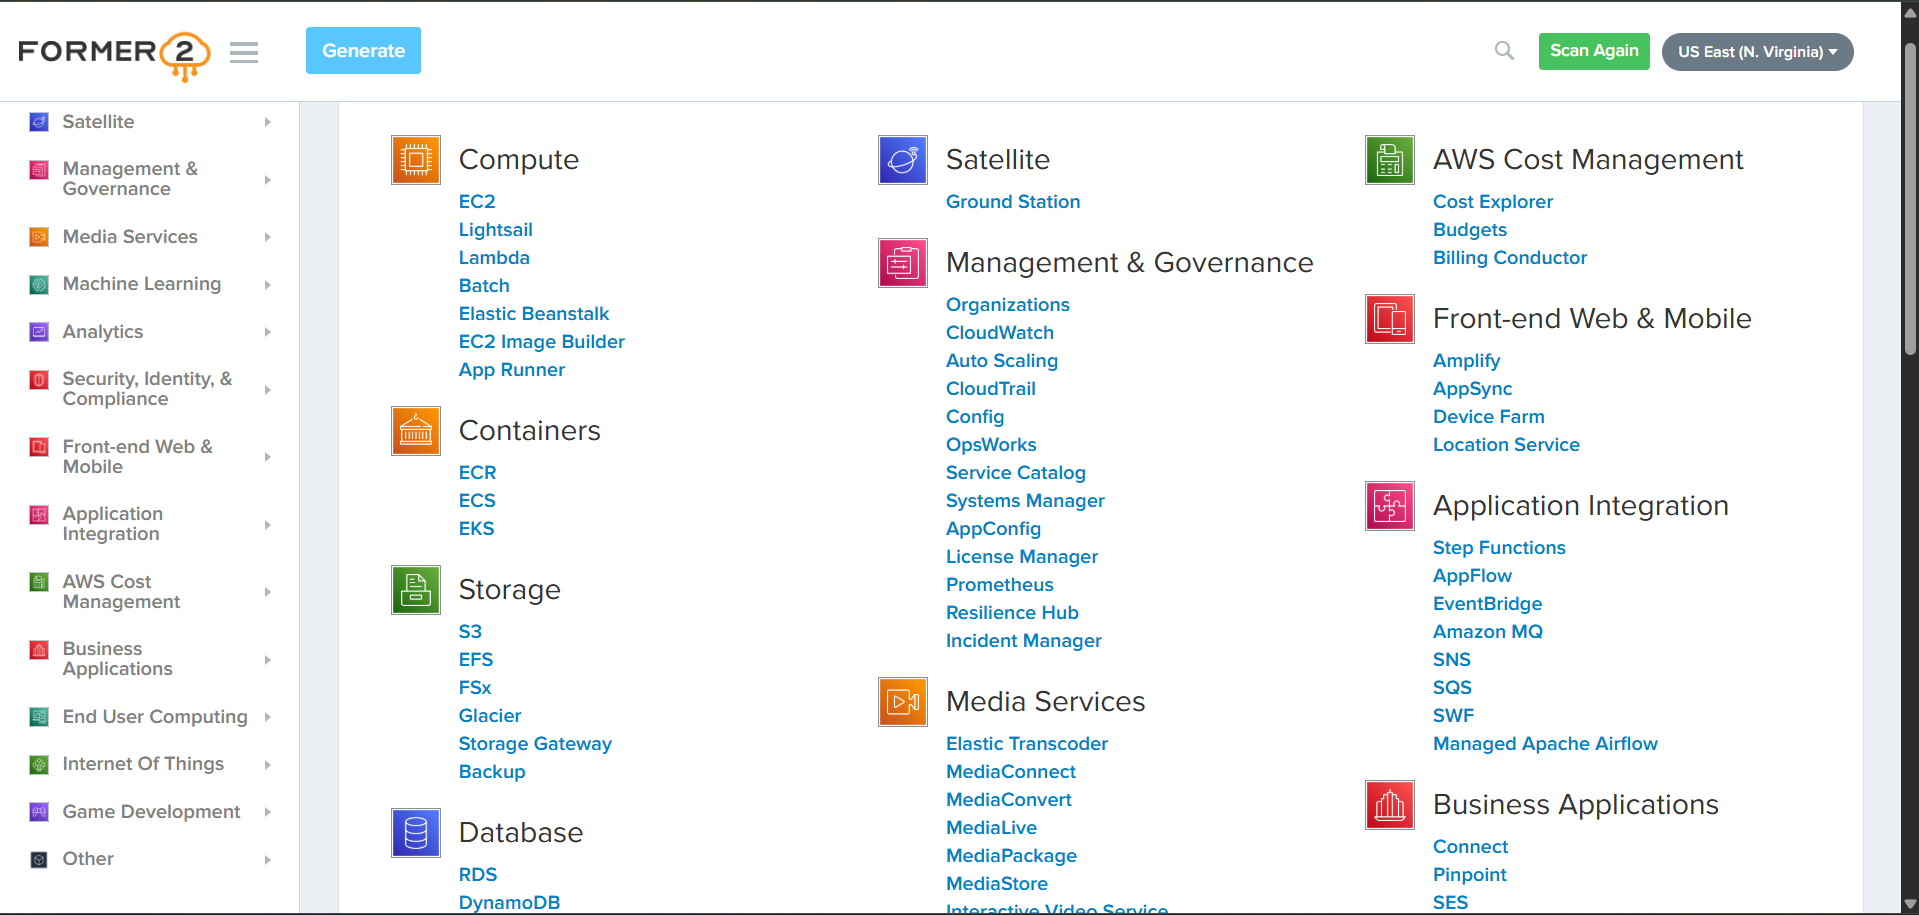Click the Scan Again button
The width and height of the screenshot is (1919, 915).
[x=1593, y=50]
